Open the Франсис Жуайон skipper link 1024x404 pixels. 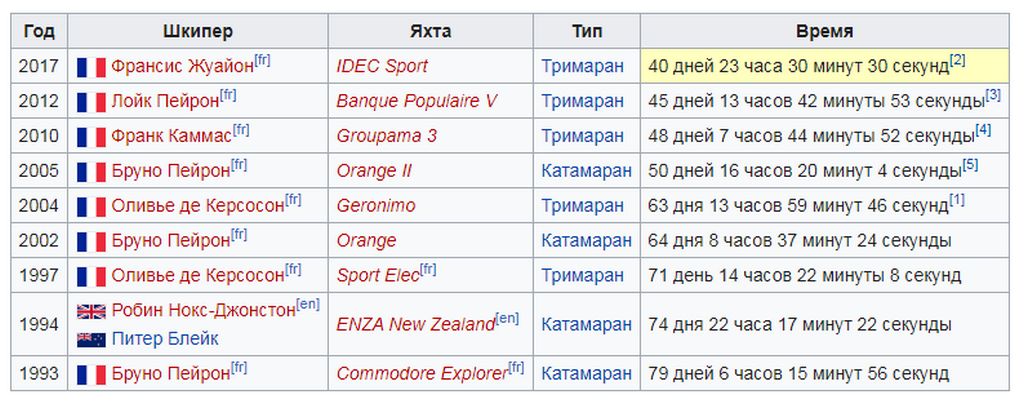[x=182, y=67]
